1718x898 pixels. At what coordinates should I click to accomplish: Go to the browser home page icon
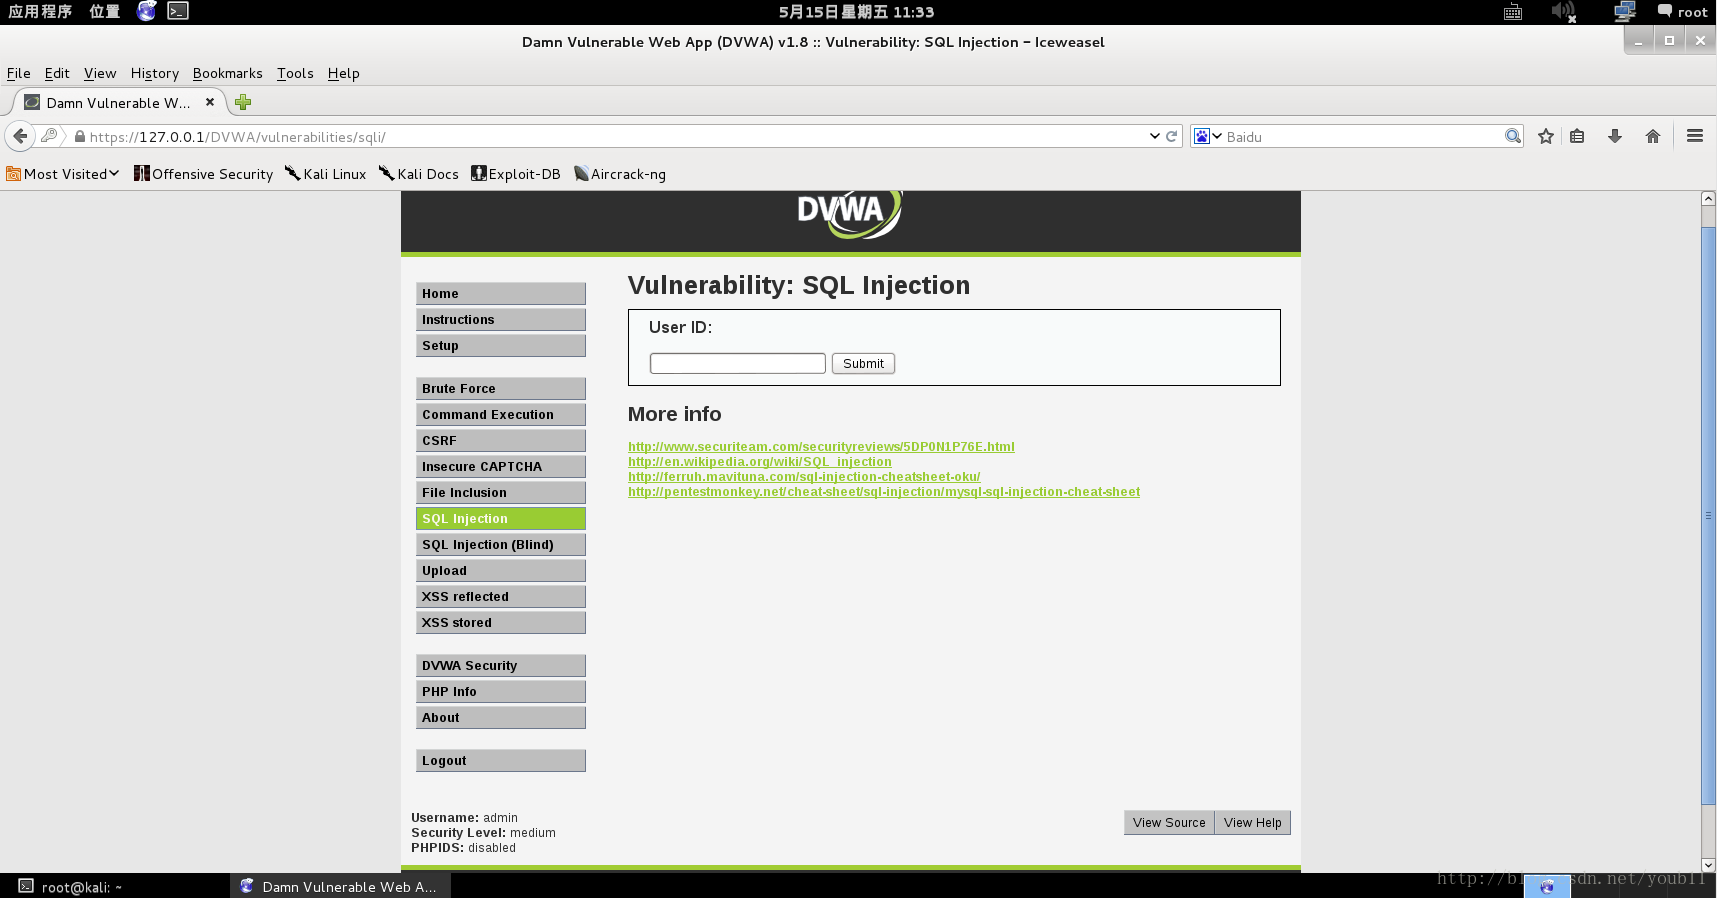tap(1653, 136)
